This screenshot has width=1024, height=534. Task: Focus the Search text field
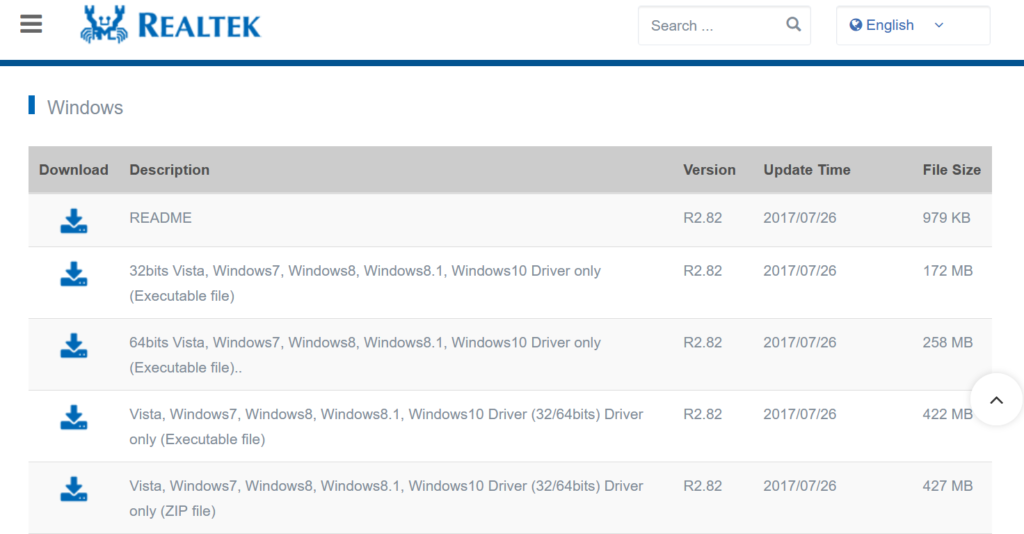(x=715, y=25)
